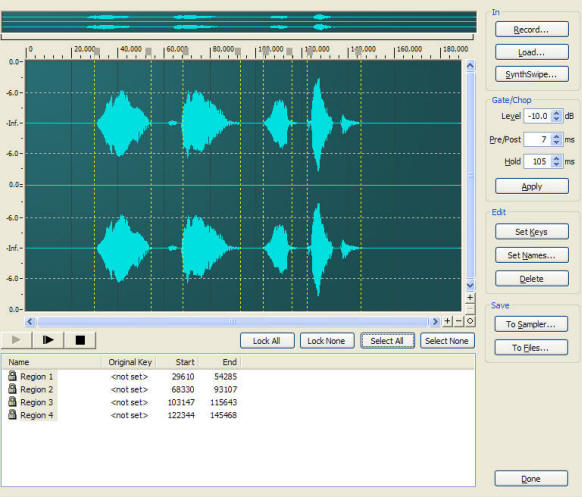Viewport: 582px width, 497px height.
Task: Click the Pre/Post input field
Action: click(538, 140)
